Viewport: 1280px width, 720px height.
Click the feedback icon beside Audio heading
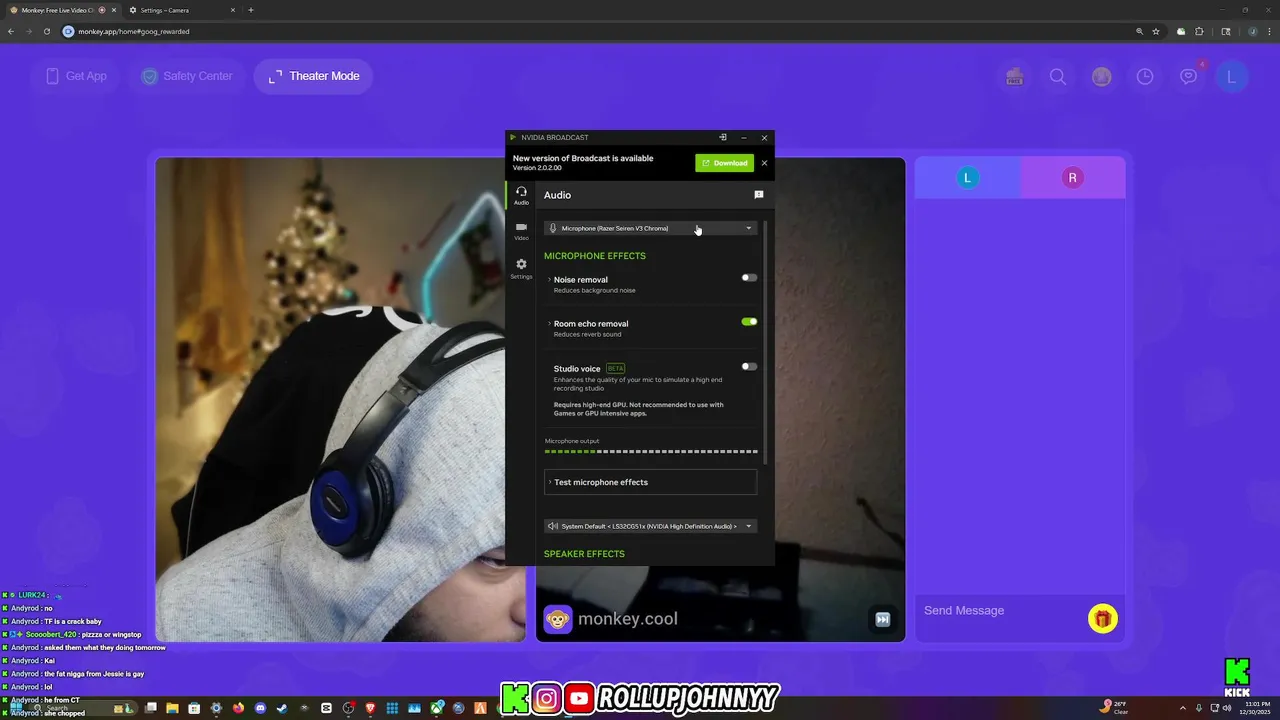coord(758,195)
